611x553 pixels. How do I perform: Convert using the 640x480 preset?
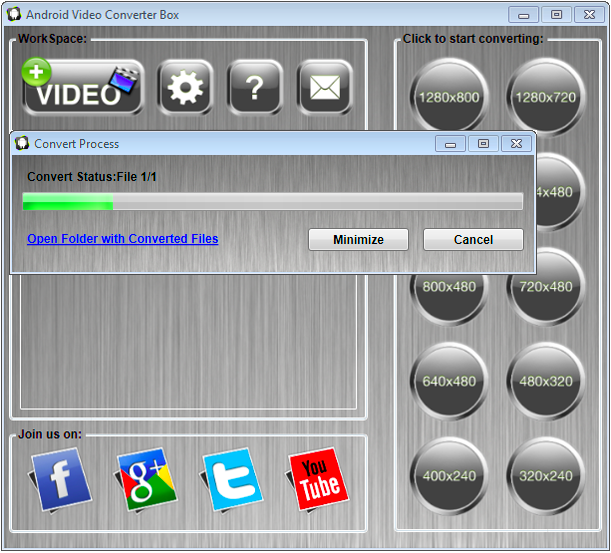pyautogui.click(x=449, y=381)
